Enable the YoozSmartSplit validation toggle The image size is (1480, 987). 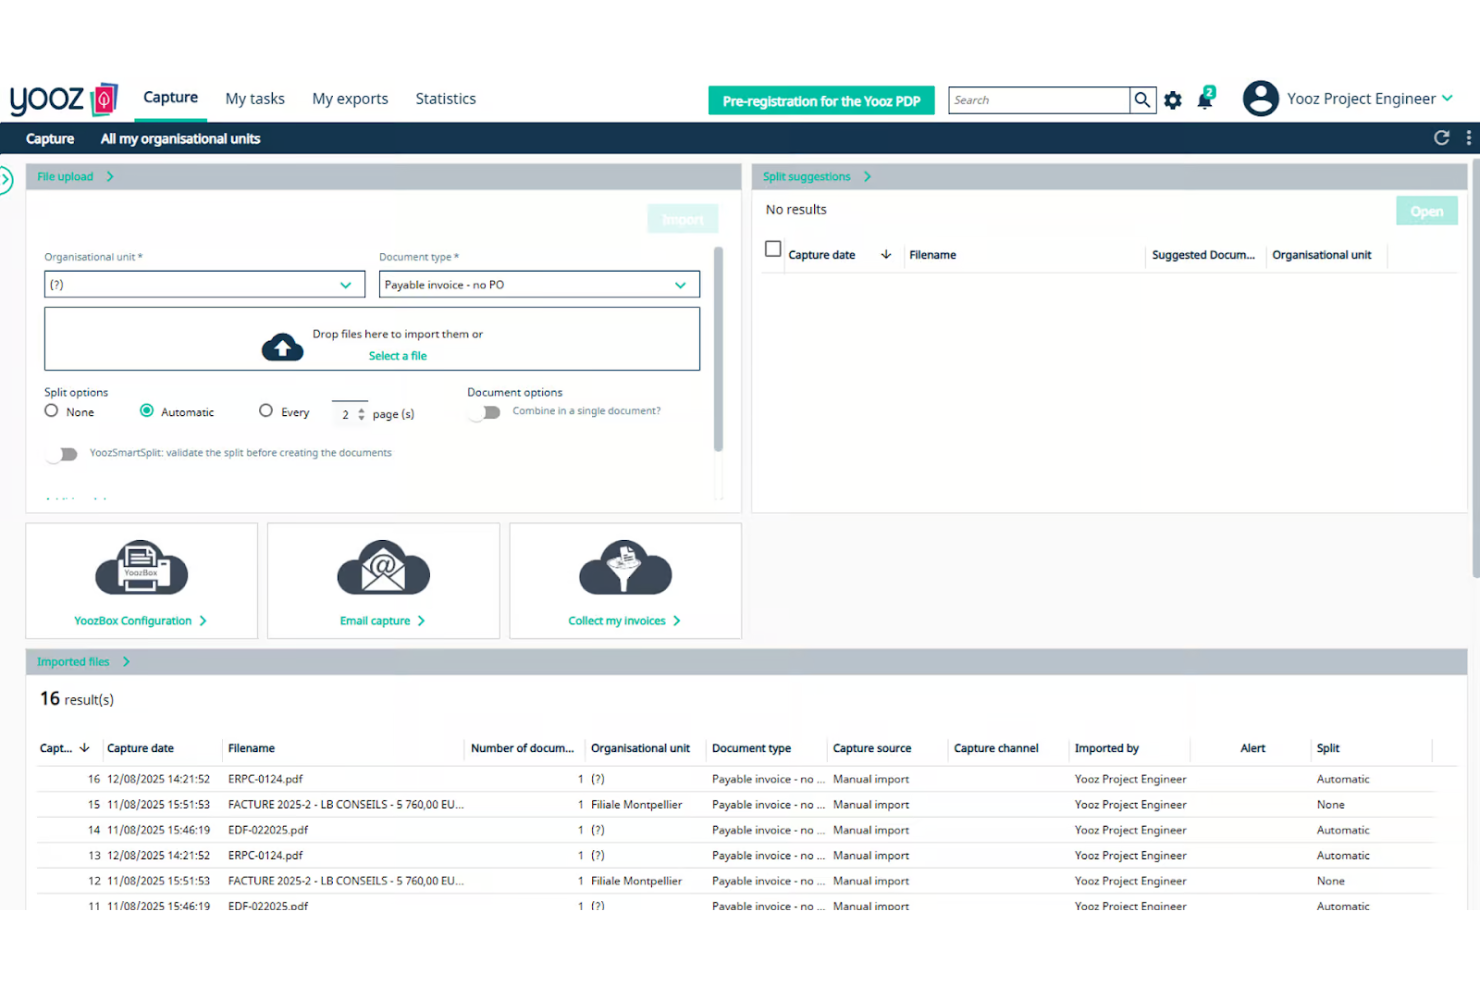63,454
